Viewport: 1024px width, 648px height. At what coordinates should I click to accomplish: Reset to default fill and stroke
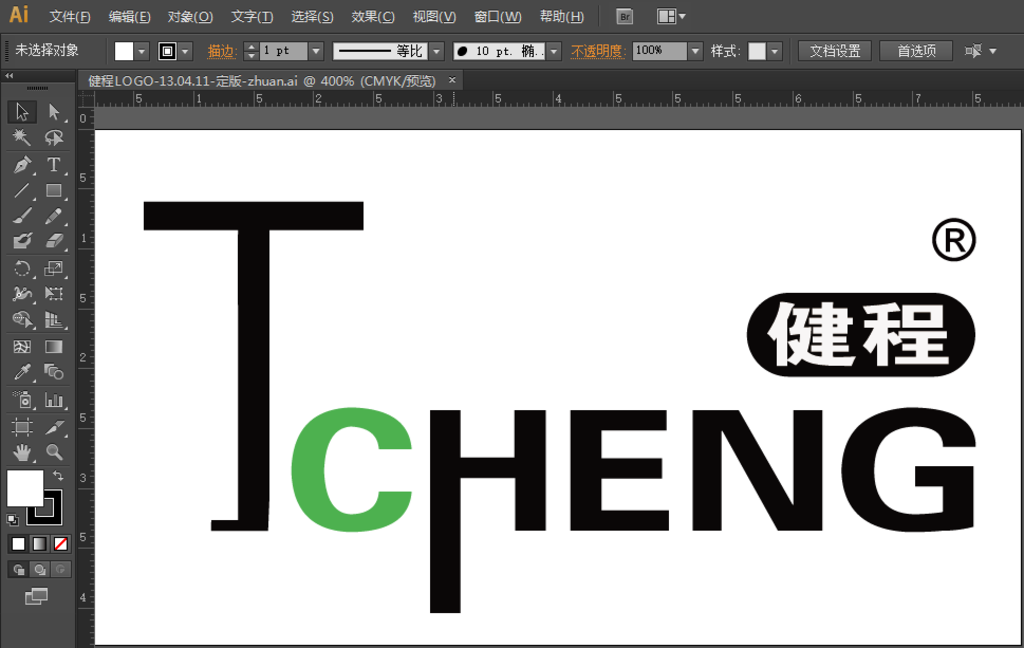[x=12, y=520]
